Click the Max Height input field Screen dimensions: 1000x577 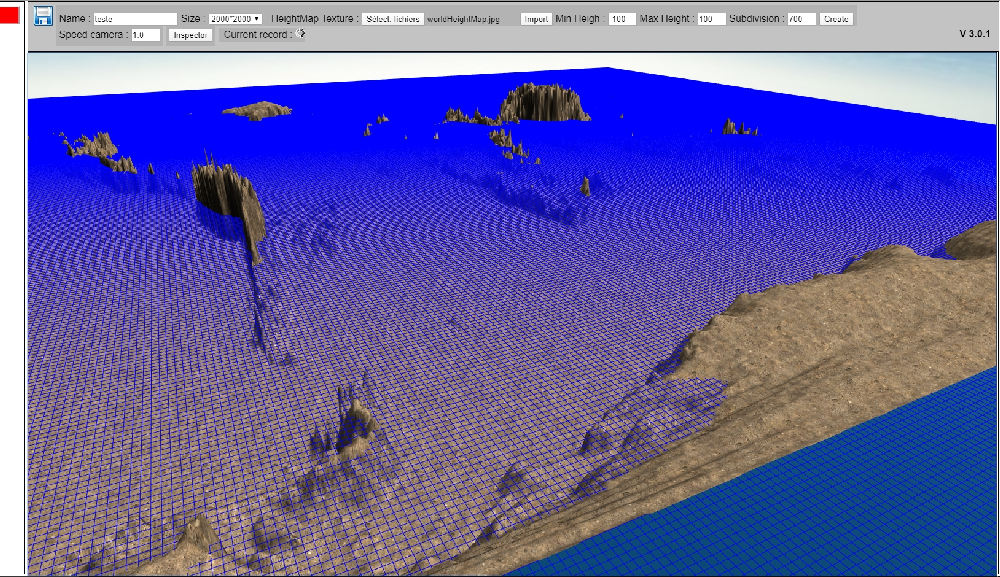coord(711,19)
